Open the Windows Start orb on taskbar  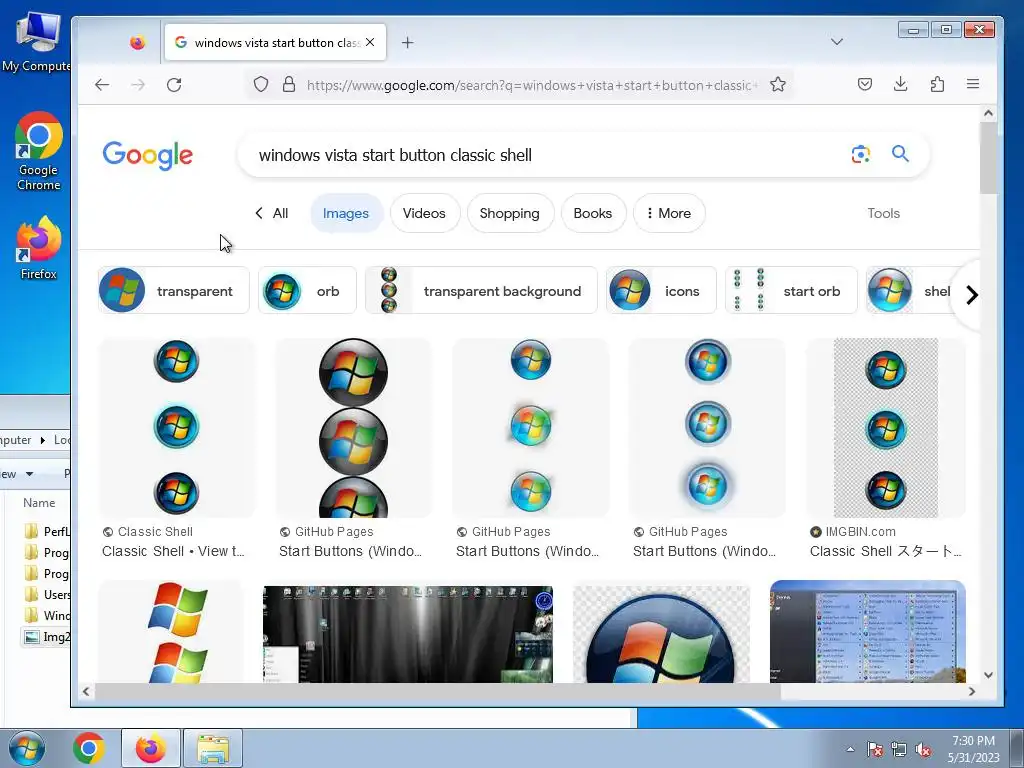pos(26,748)
